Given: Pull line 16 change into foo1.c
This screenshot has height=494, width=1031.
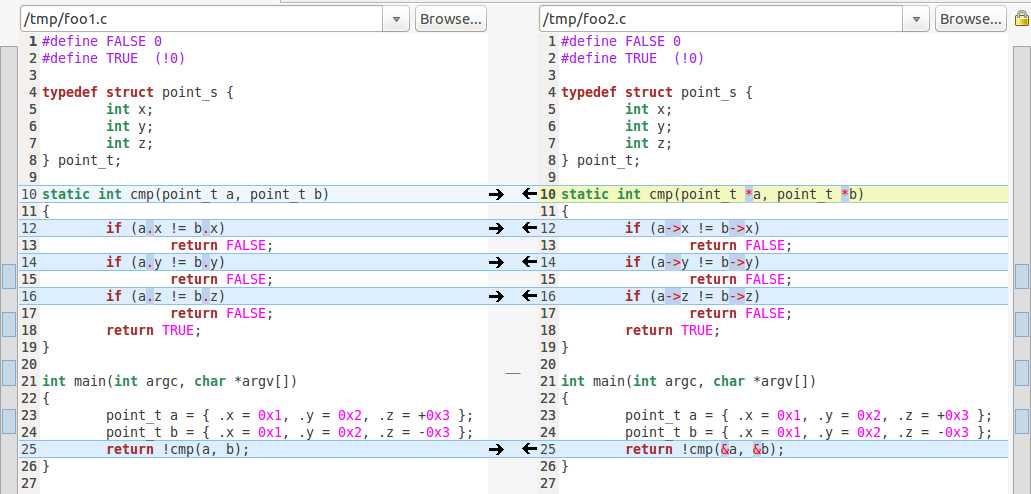Looking at the screenshot, I should [x=529, y=296].
